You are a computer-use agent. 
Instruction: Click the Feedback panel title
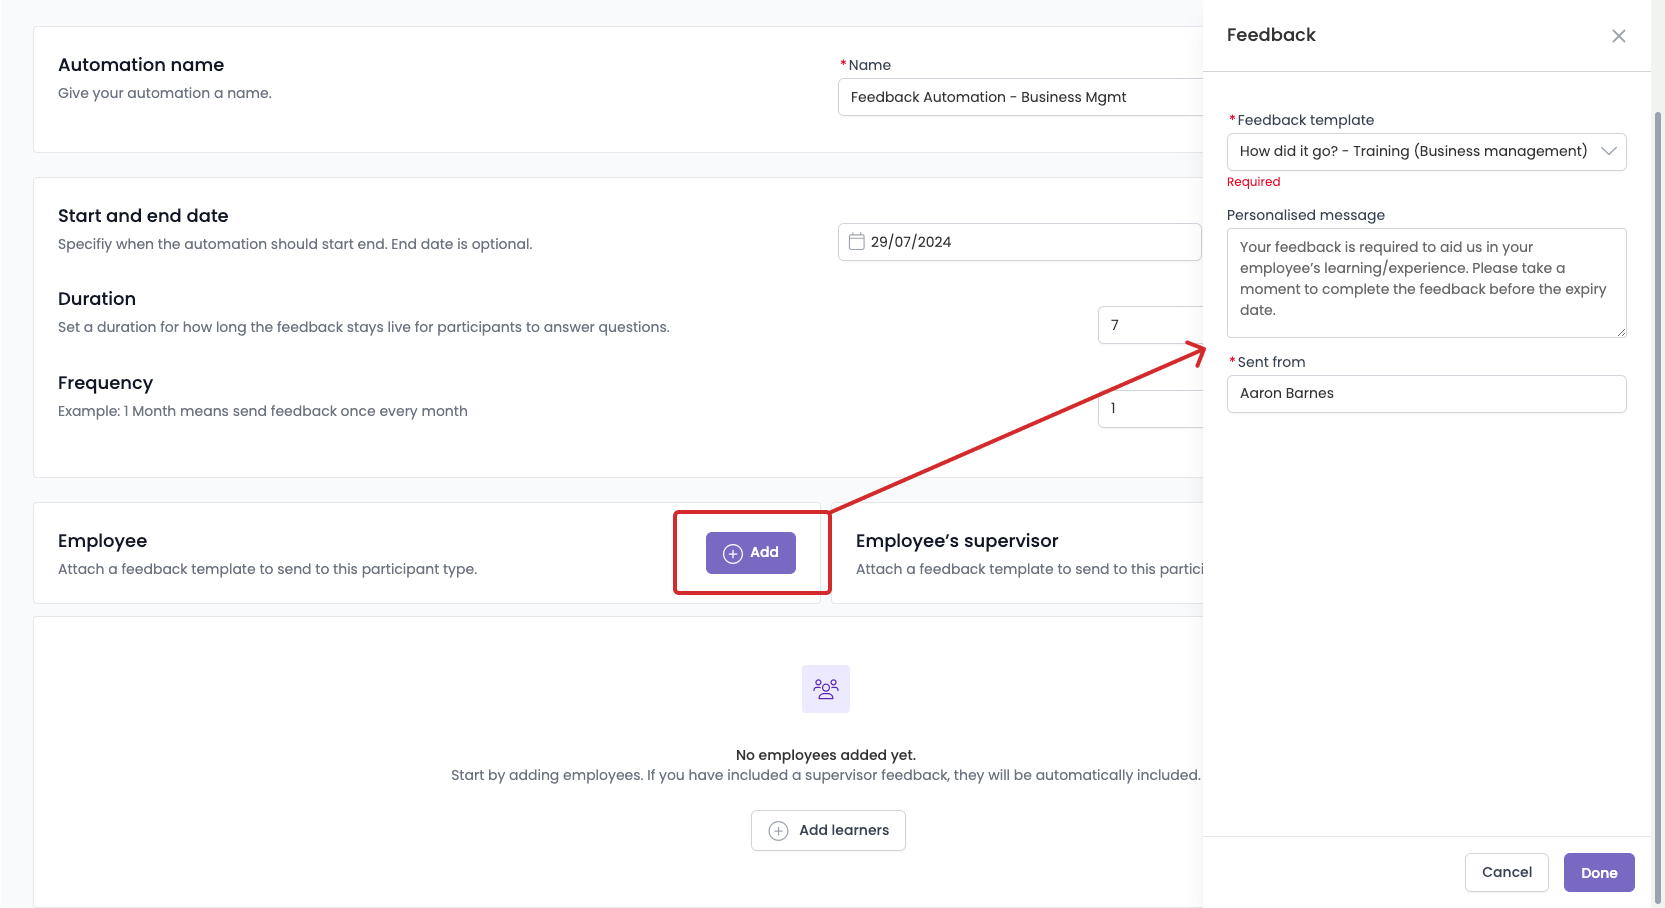[x=1271, y=35]
